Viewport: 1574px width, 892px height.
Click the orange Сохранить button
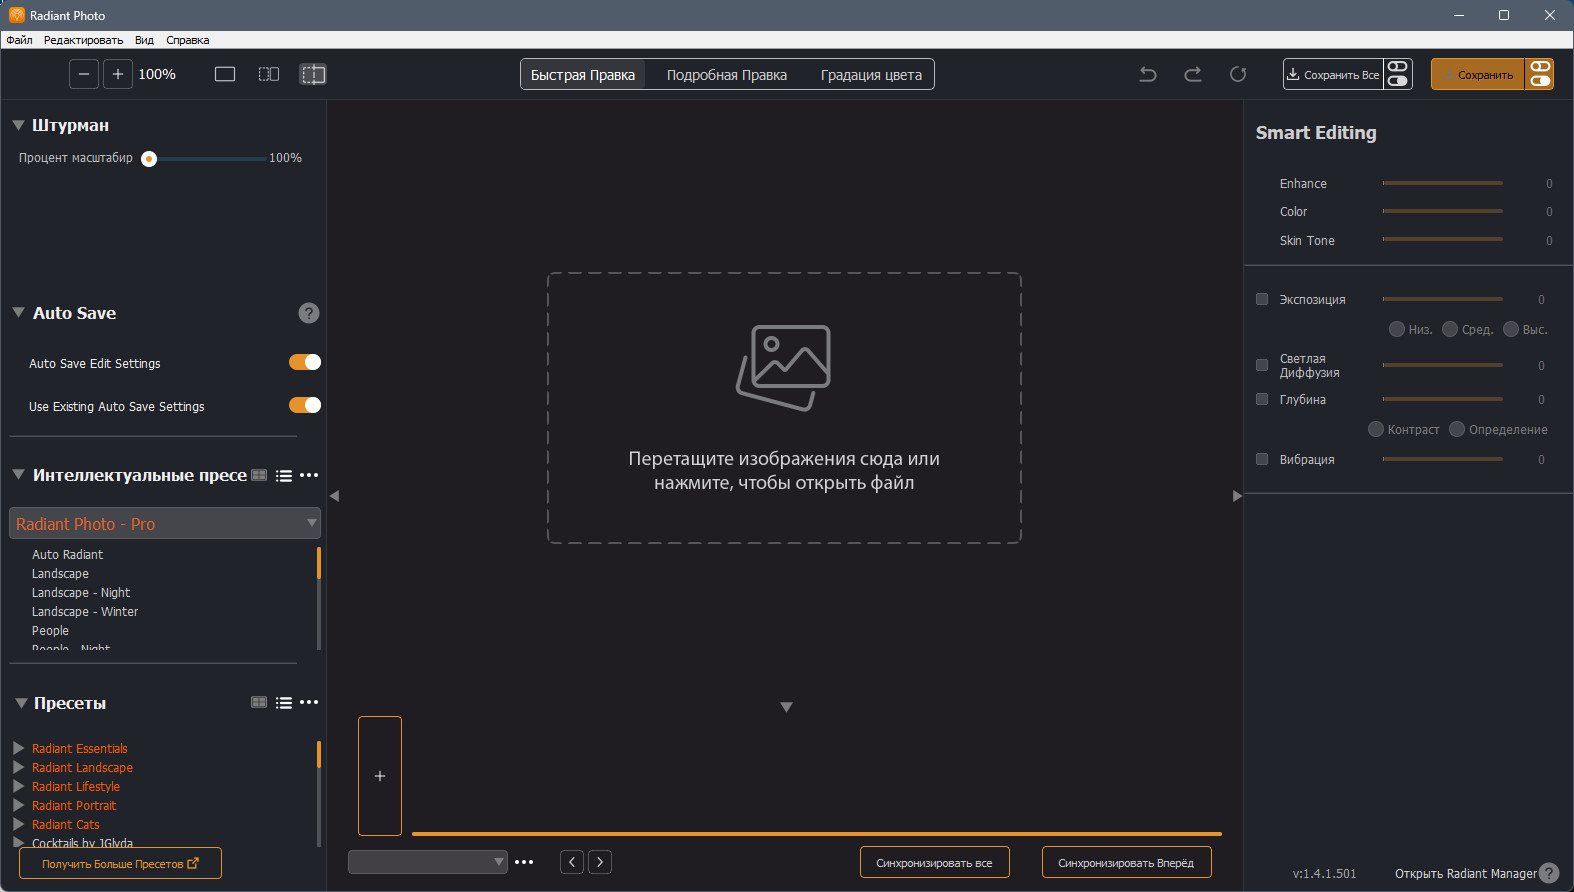[x=1478, y=74]
